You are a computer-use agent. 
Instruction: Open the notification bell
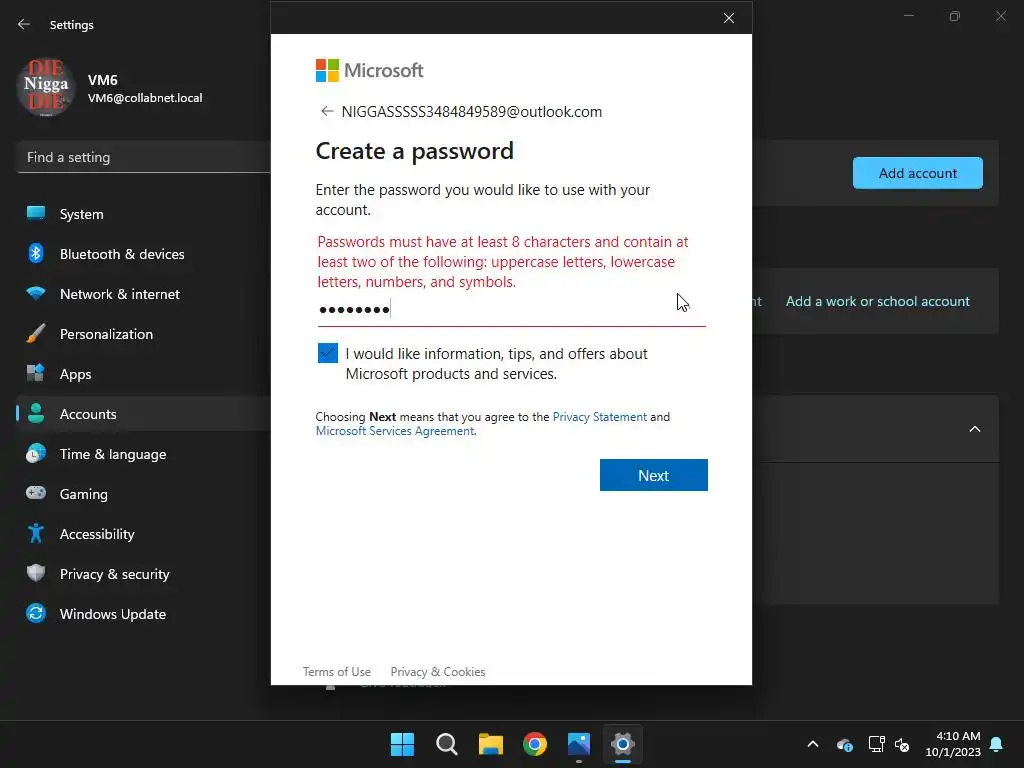(x=997, y=744)
